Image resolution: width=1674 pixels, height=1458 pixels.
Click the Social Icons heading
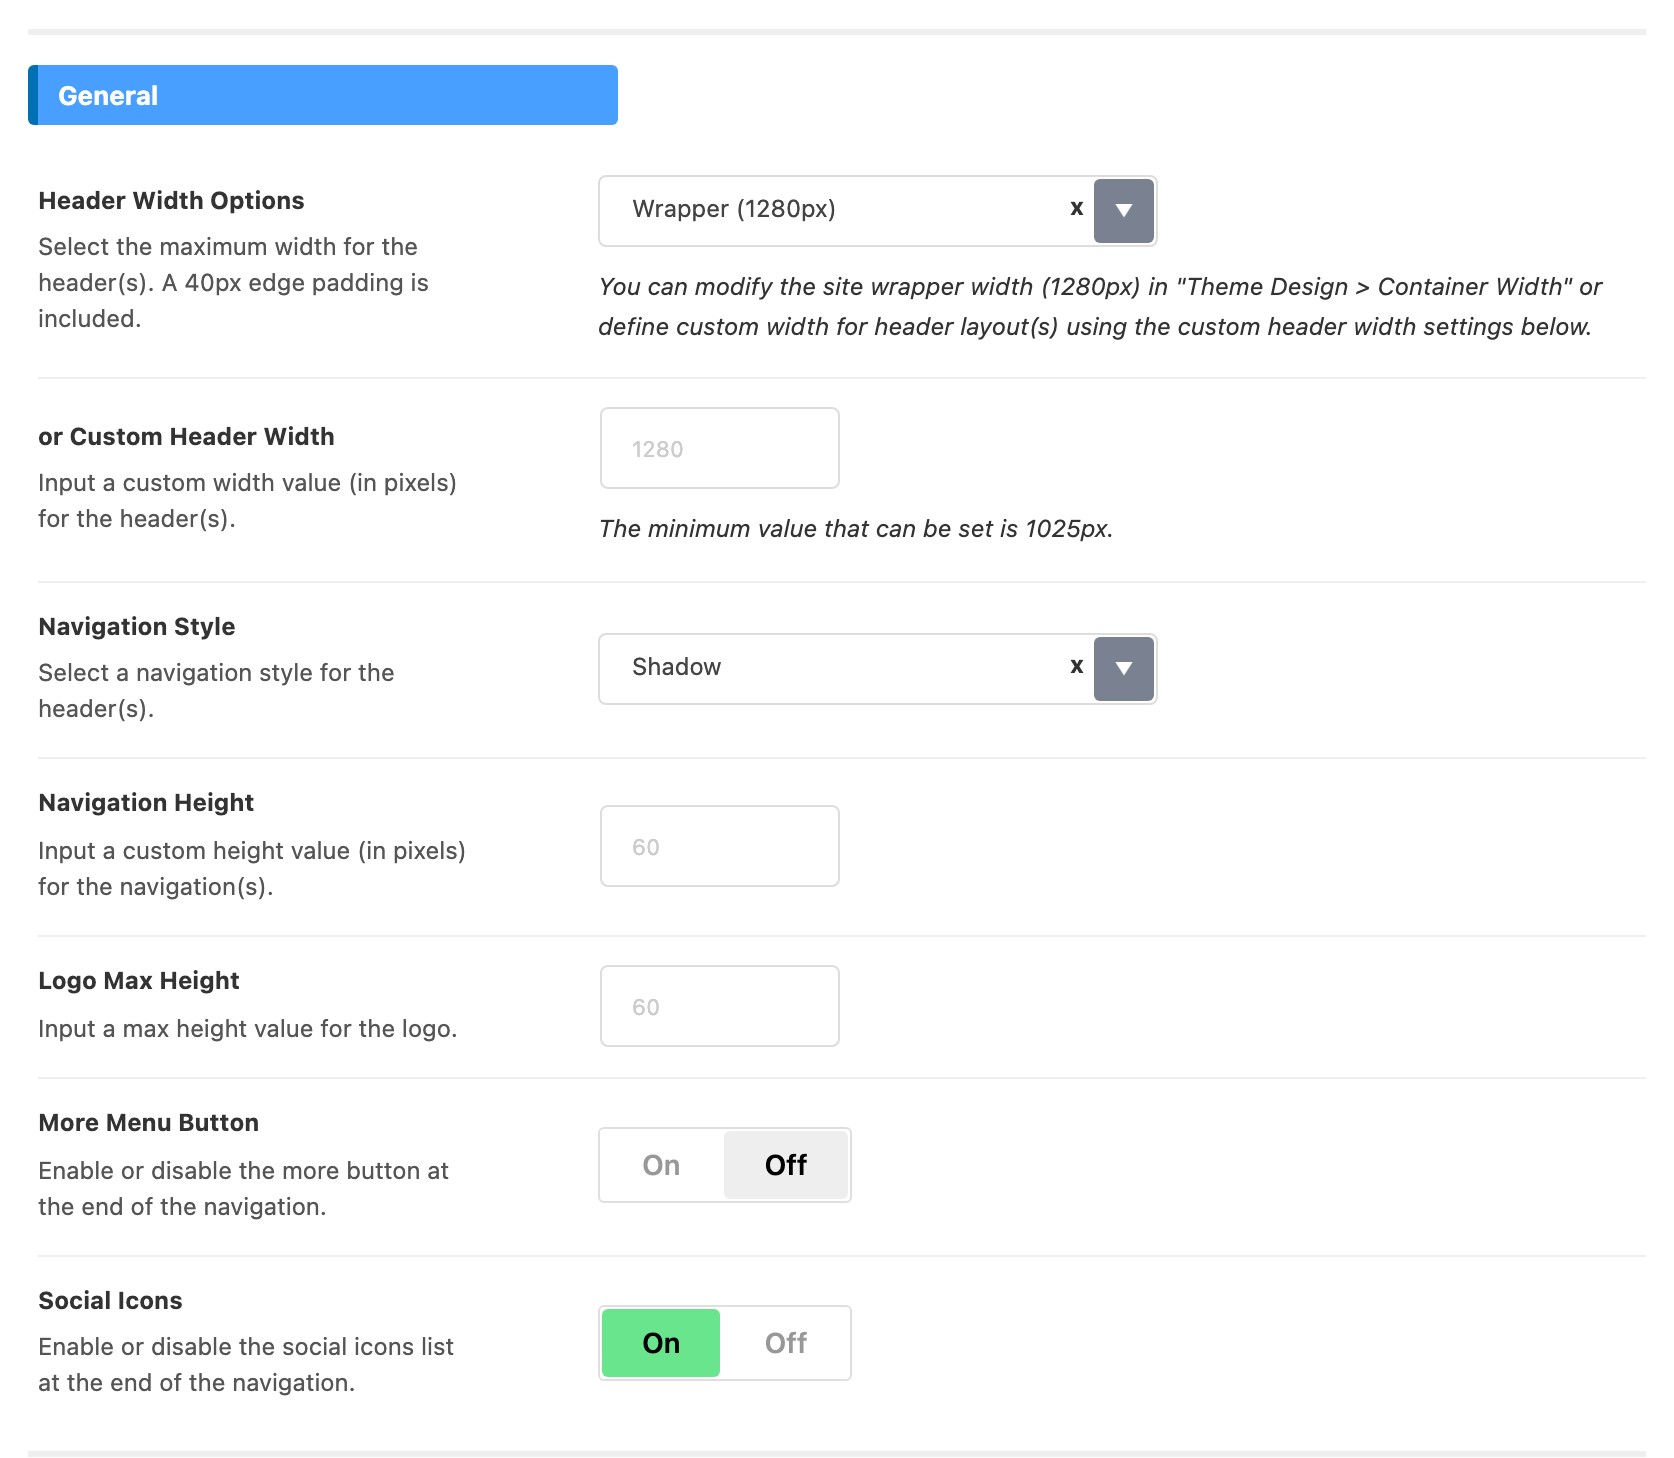pyautogui.click(x=110, y=1300)
